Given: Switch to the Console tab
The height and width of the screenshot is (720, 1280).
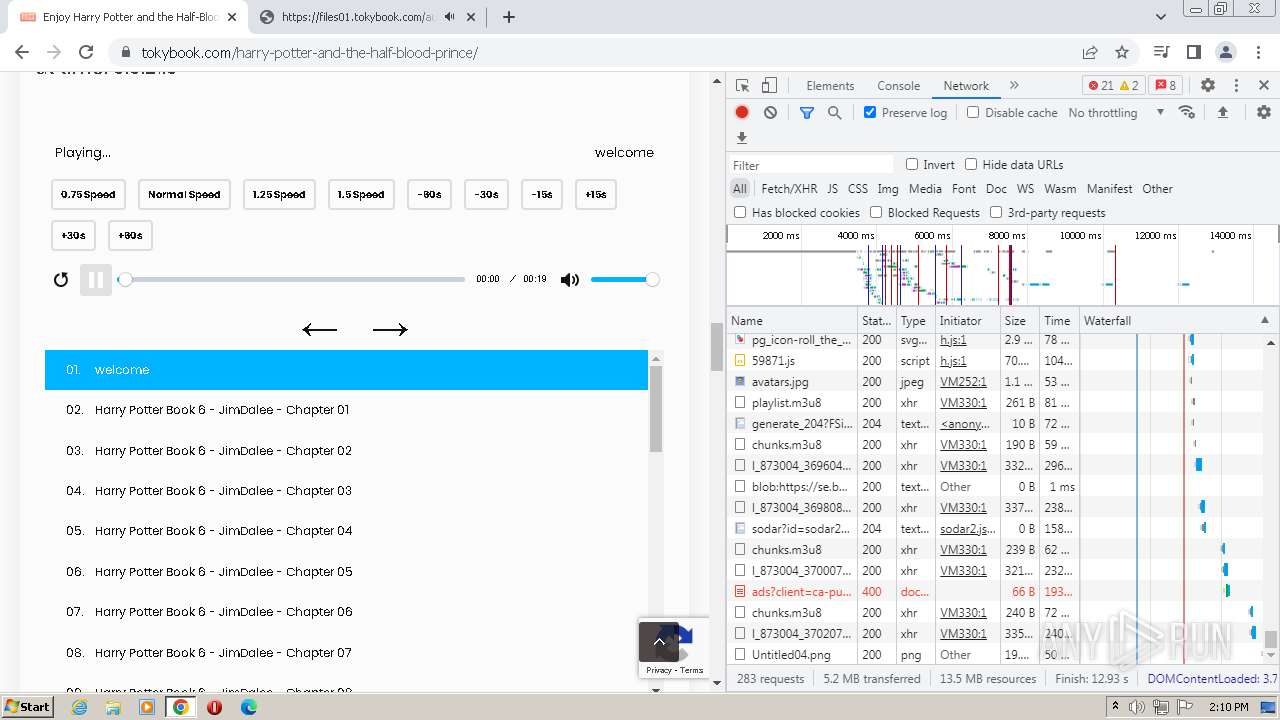Looking at the screenshot, I should tap(898, 86).
